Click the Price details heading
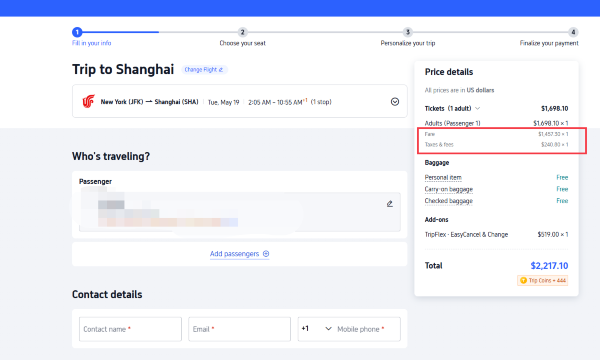The width and height of the screenshot is (600, 360). [x=449, y=72]
